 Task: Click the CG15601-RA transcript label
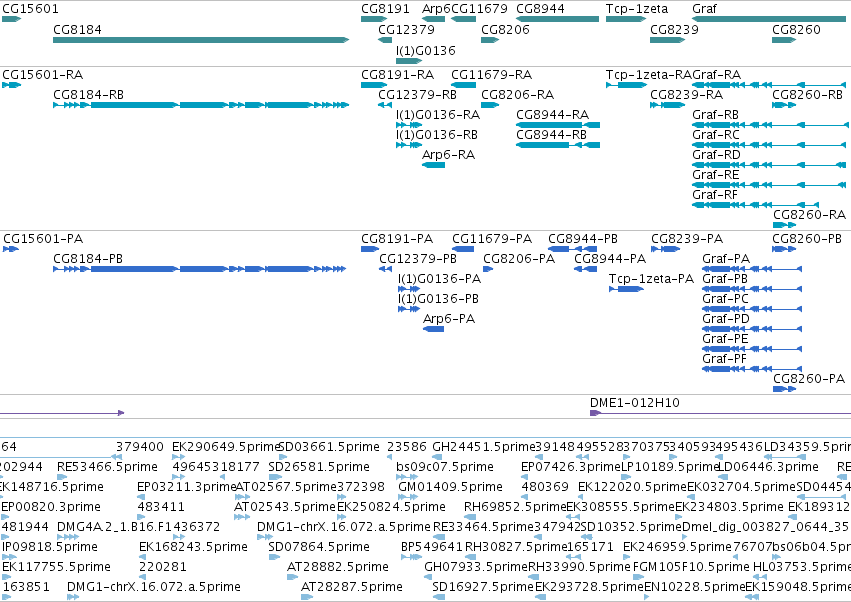pos(42,74)
